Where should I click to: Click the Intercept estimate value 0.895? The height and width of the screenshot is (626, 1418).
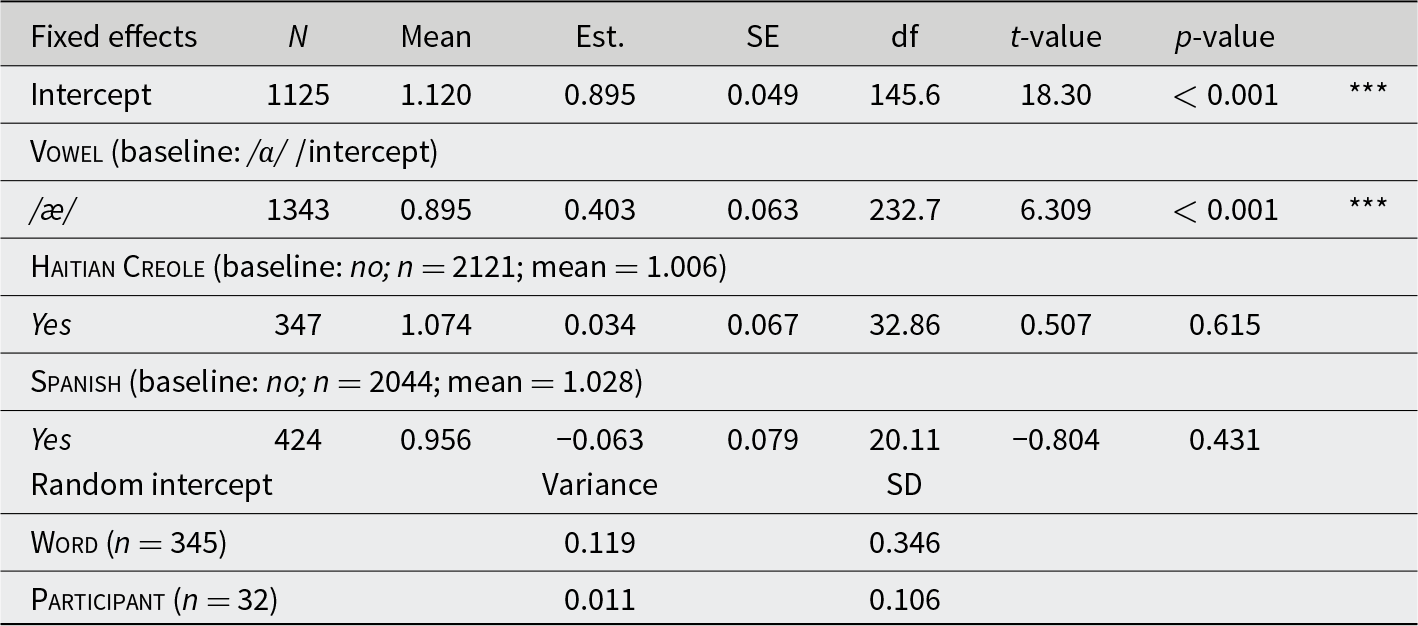[x=600, y=95]
